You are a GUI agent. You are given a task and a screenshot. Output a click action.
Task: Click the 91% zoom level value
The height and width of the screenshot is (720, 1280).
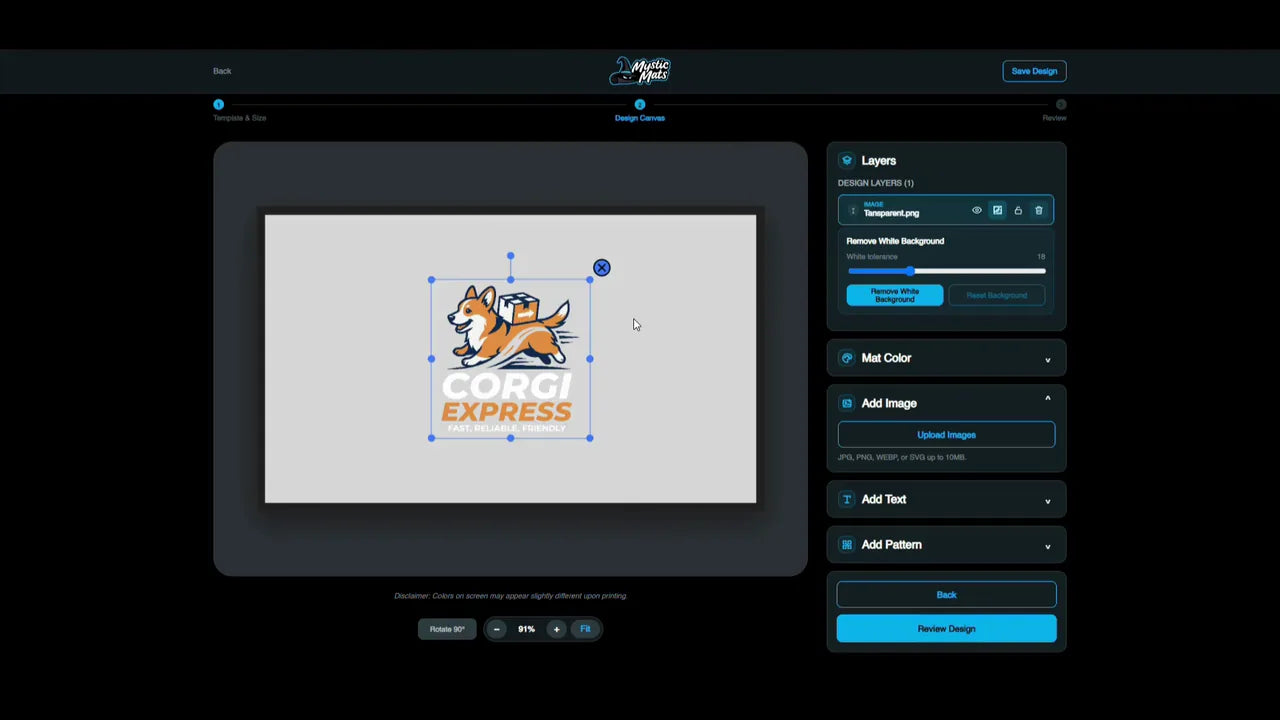526,629
